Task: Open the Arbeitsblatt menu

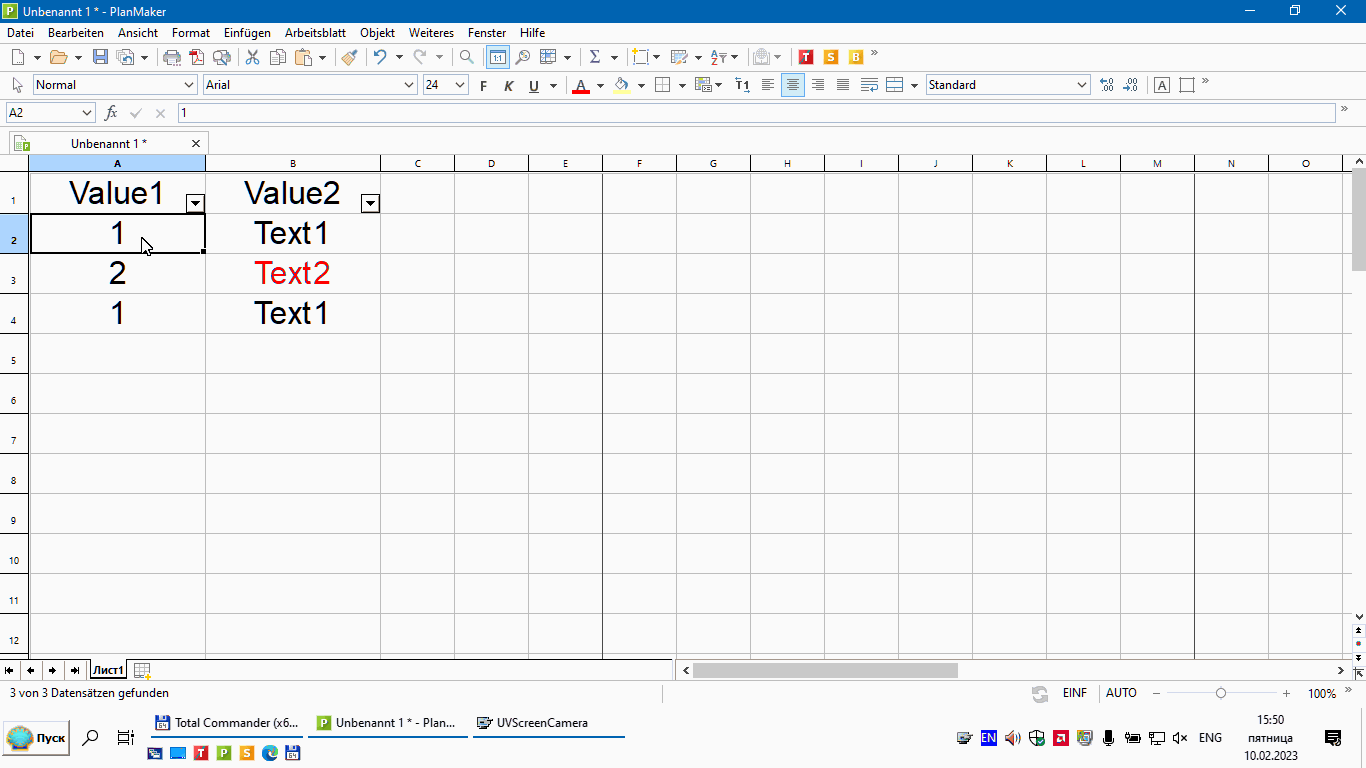Action: [x=315, y=33]
